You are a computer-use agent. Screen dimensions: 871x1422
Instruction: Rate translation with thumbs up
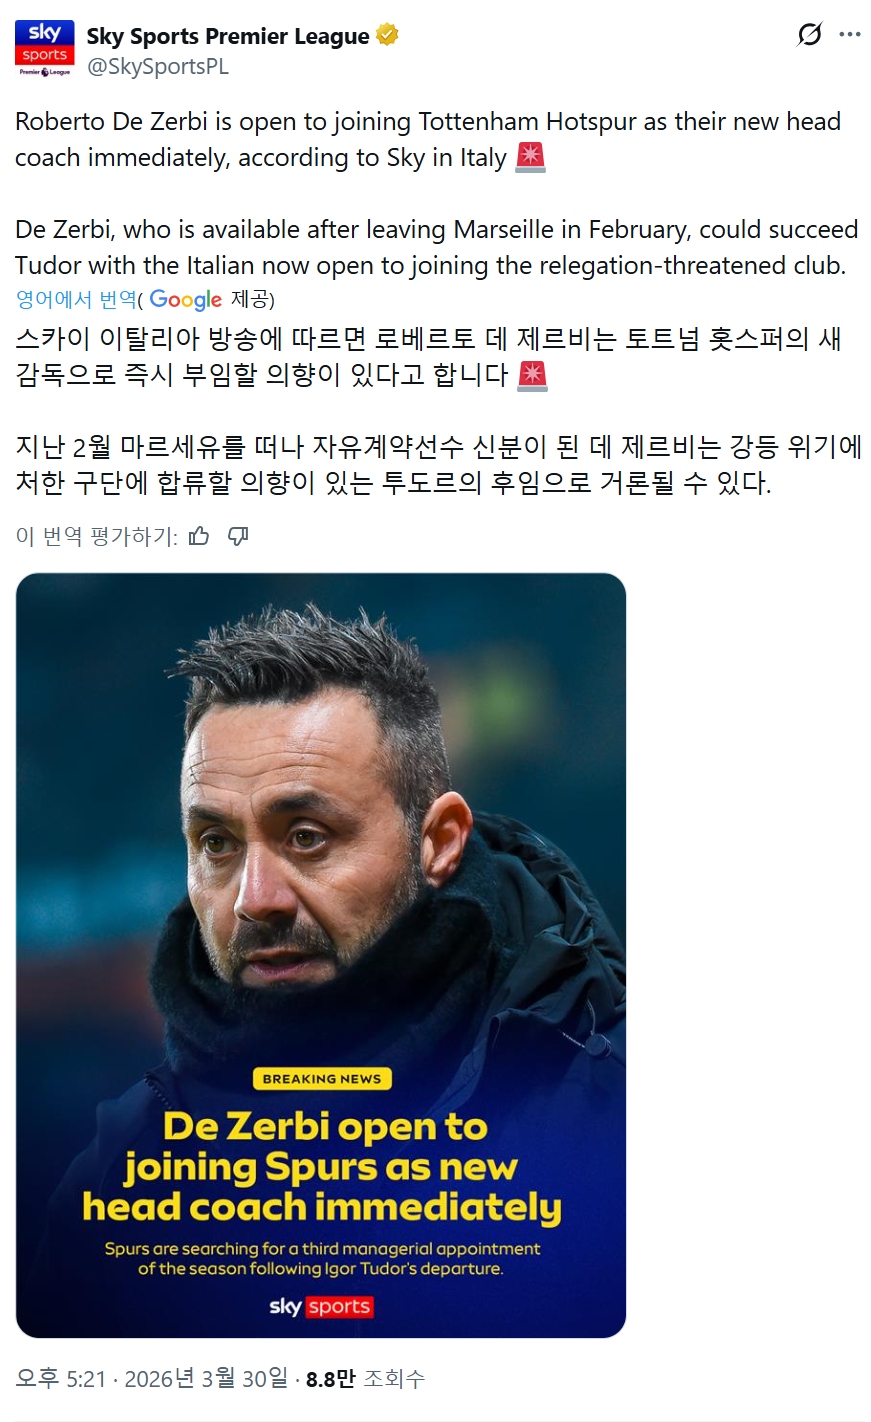coord(199,536)
